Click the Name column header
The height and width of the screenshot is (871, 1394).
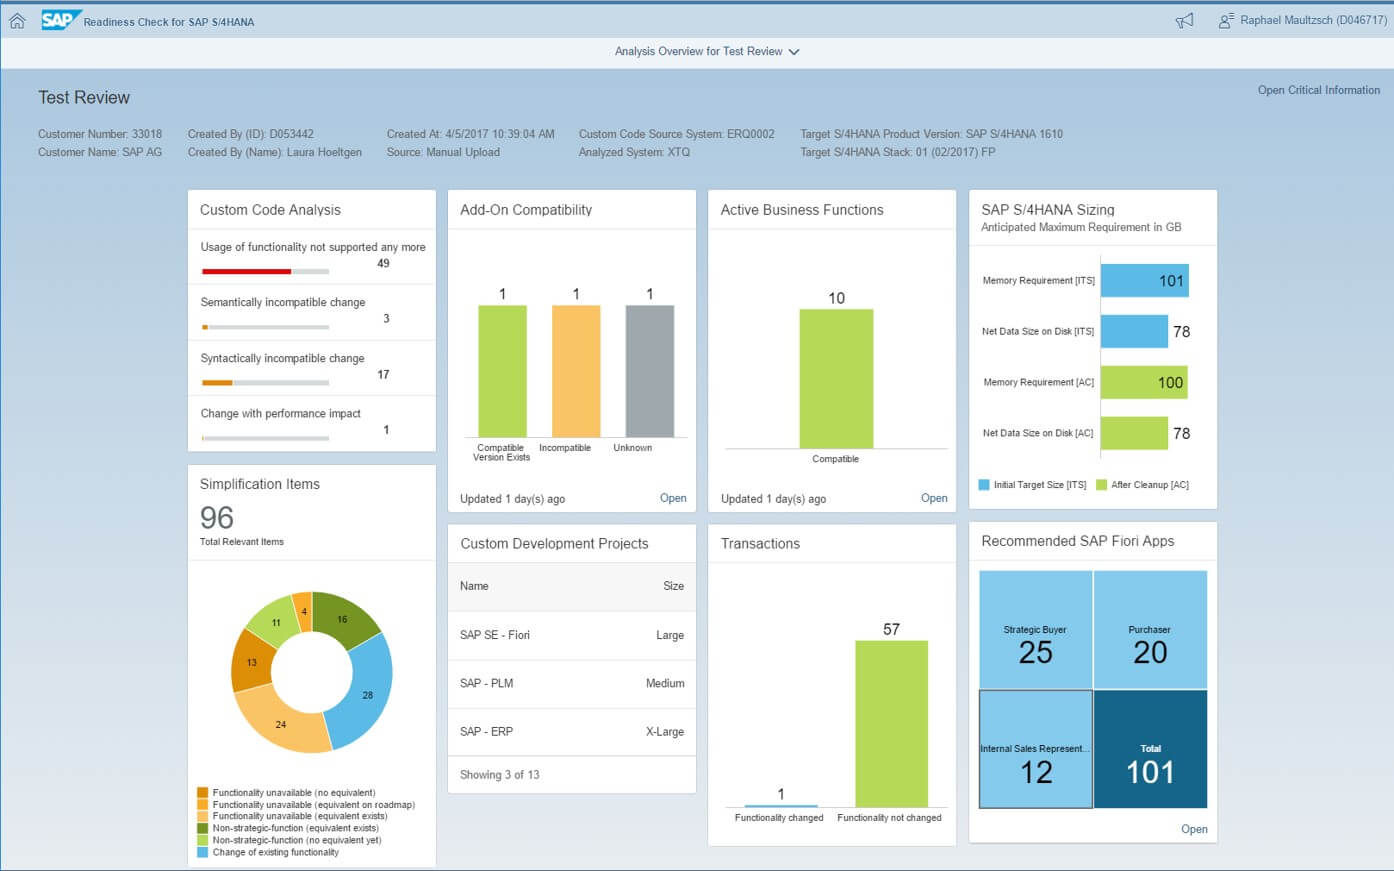(x=474, y=586)
